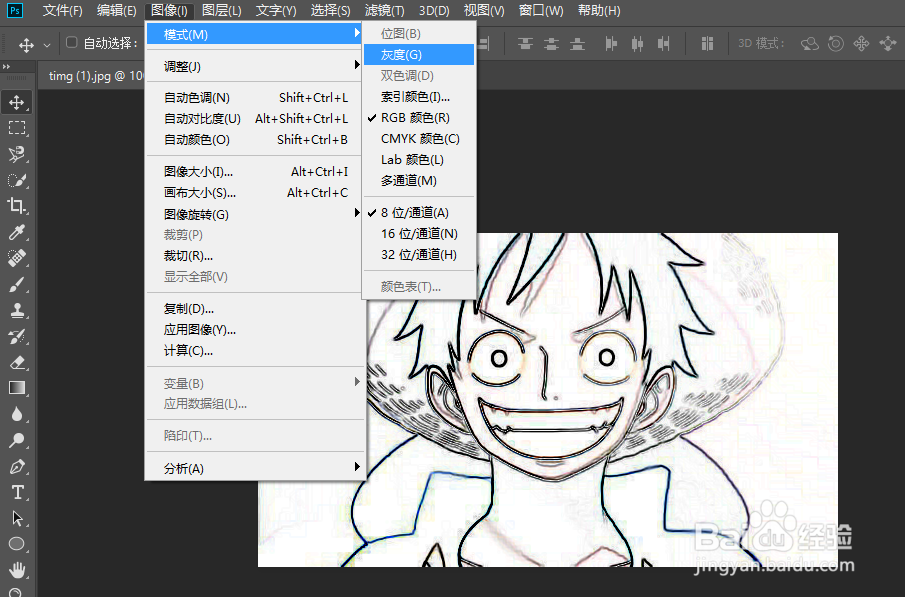Select the Path Selection tool

17,518
